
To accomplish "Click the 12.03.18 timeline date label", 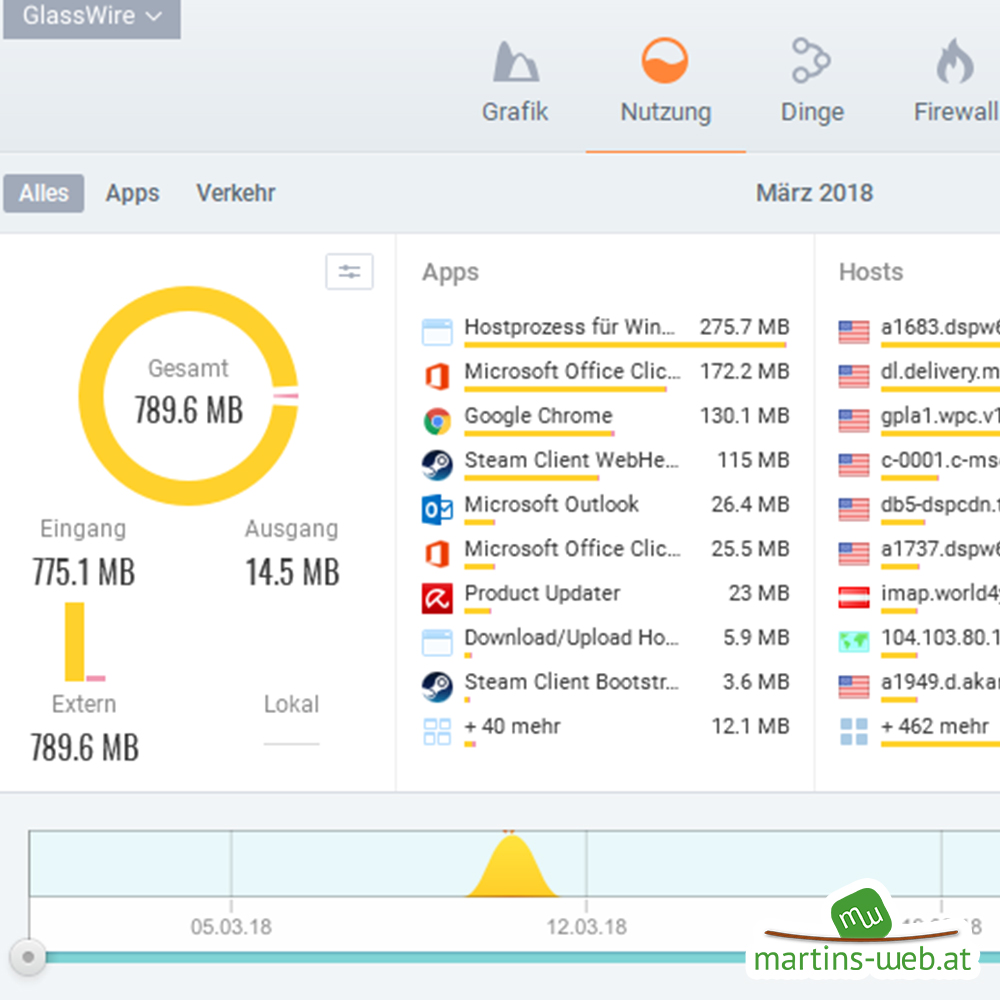I will (x=586, y=926).
